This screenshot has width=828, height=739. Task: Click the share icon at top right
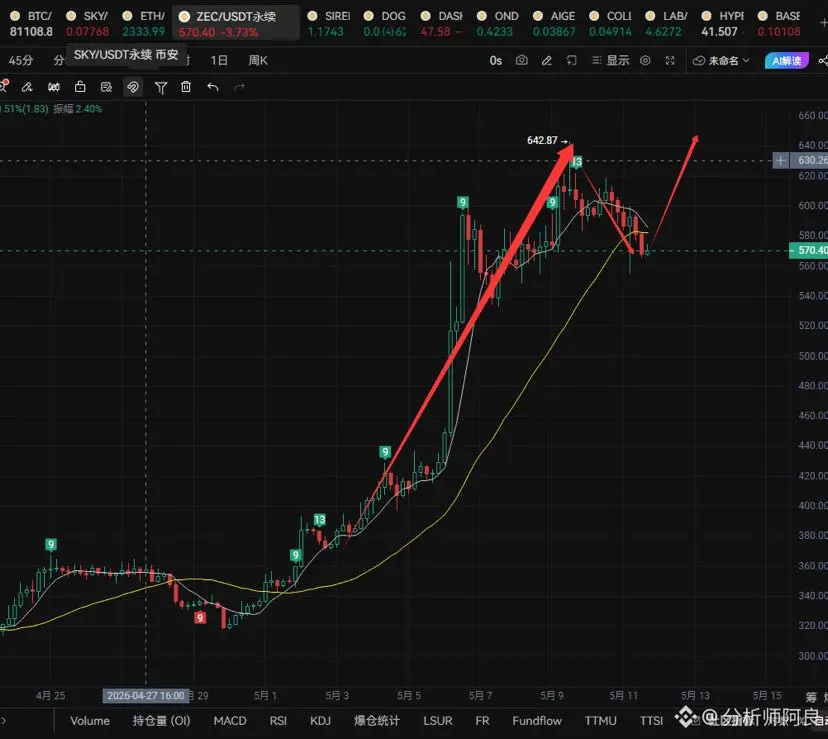823,61
